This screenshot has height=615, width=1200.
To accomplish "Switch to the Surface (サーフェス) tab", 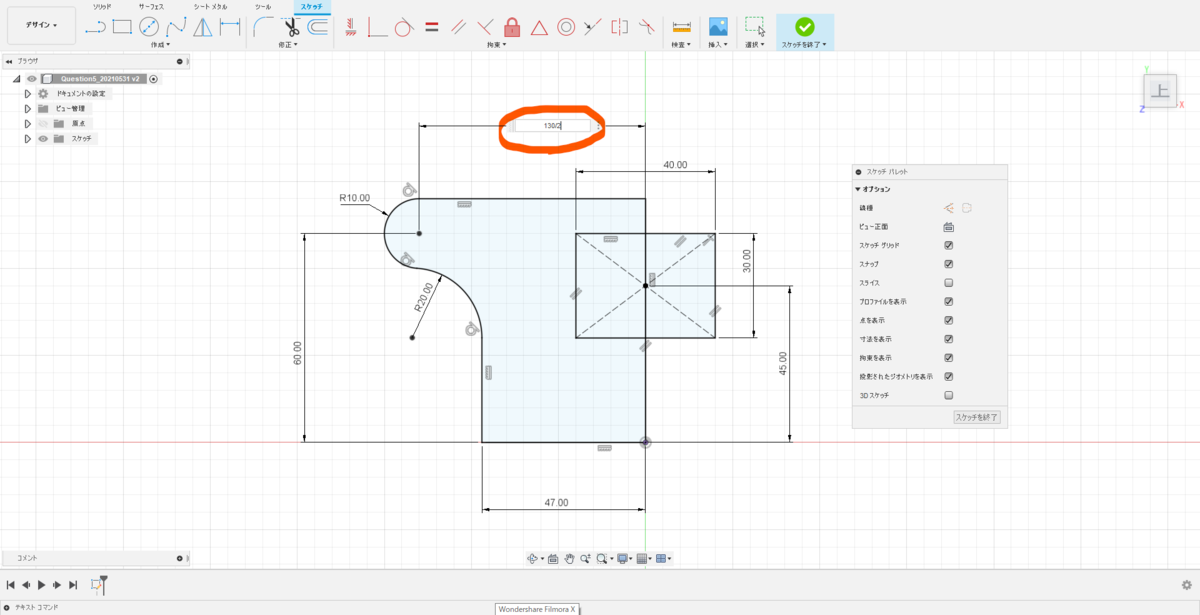I will (153, 7).
